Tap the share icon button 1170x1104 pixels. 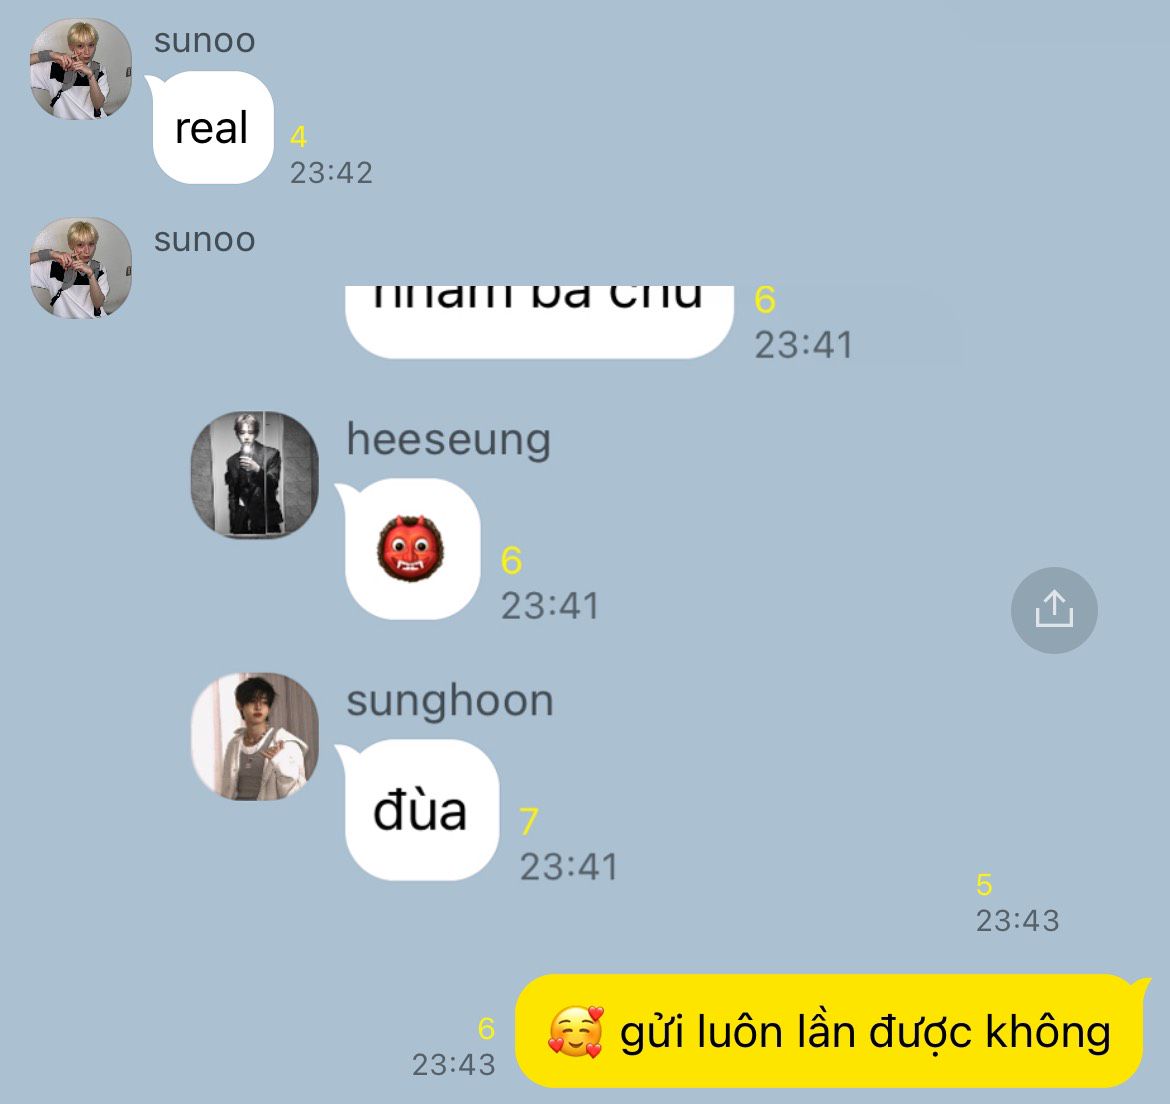tap(1054, 610)
